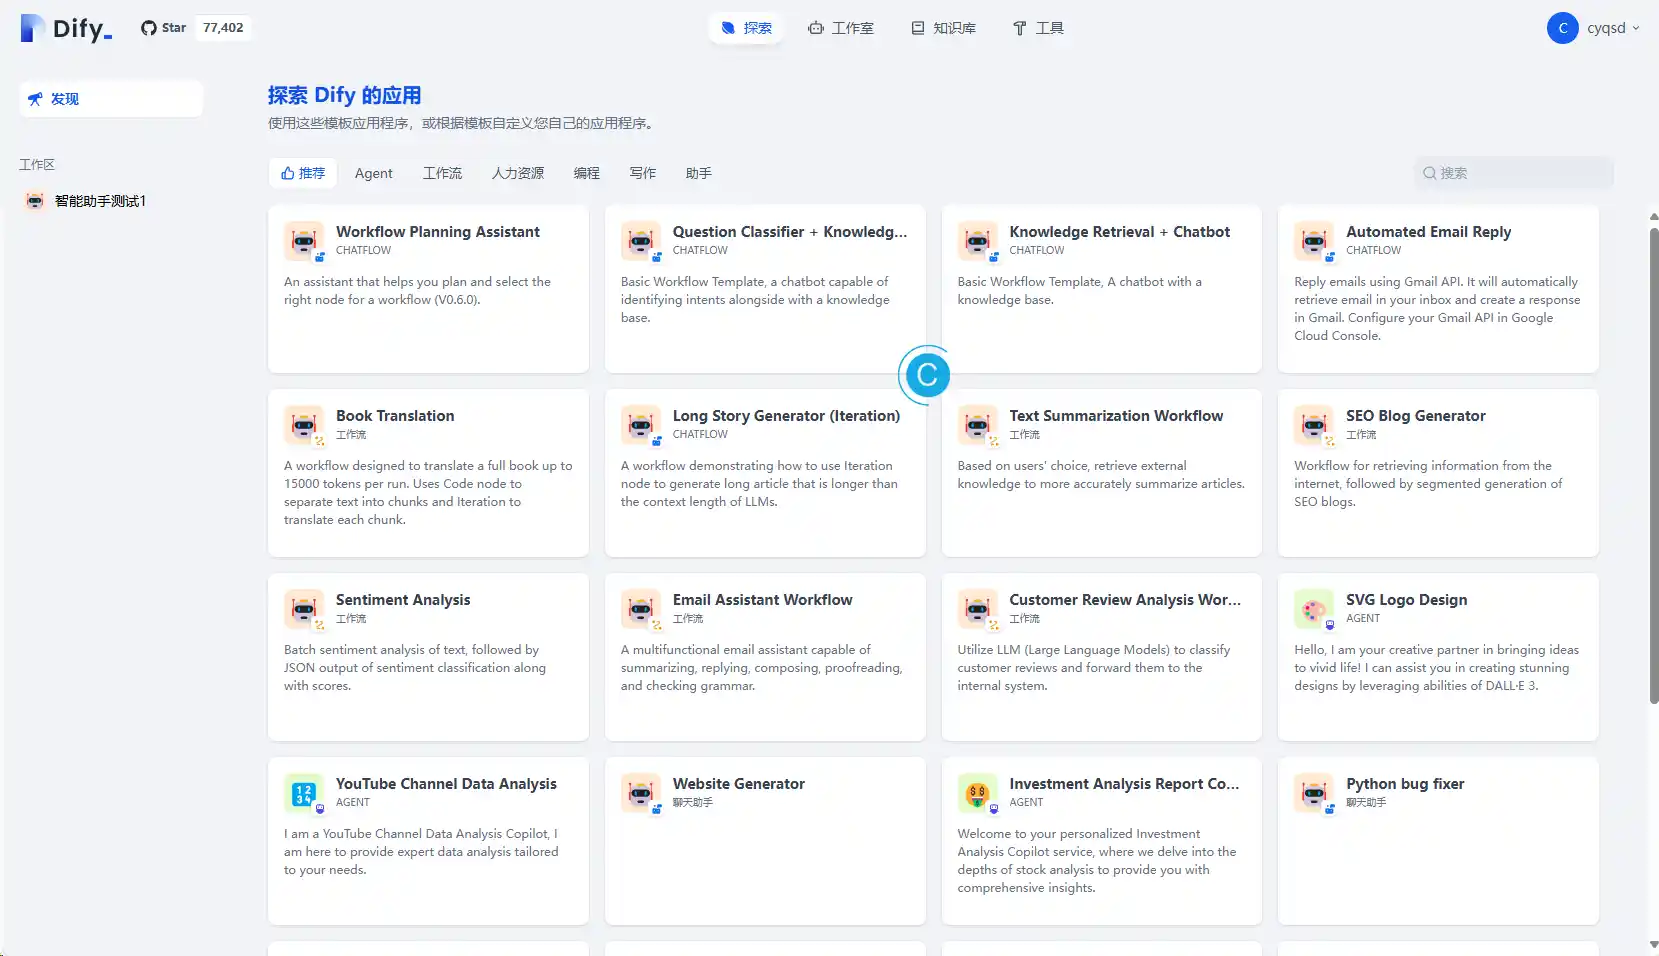Screen dimensions: 1659x956
Task: Expand the cyqsd account dropdown arrow
Action: tap(1636, 28)
